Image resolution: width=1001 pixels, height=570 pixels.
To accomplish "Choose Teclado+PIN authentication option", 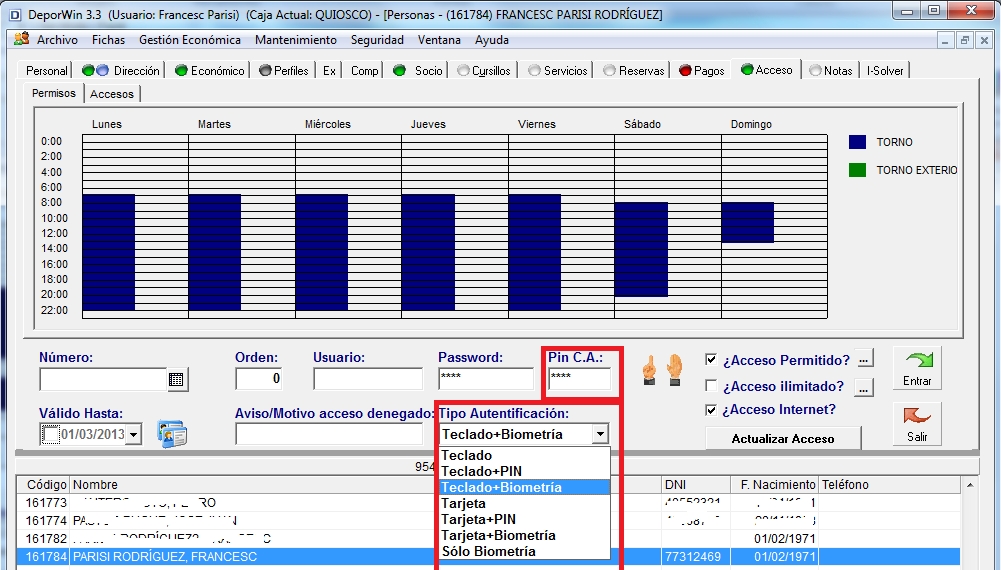I will pyautogui.click(x=524, y=471).
